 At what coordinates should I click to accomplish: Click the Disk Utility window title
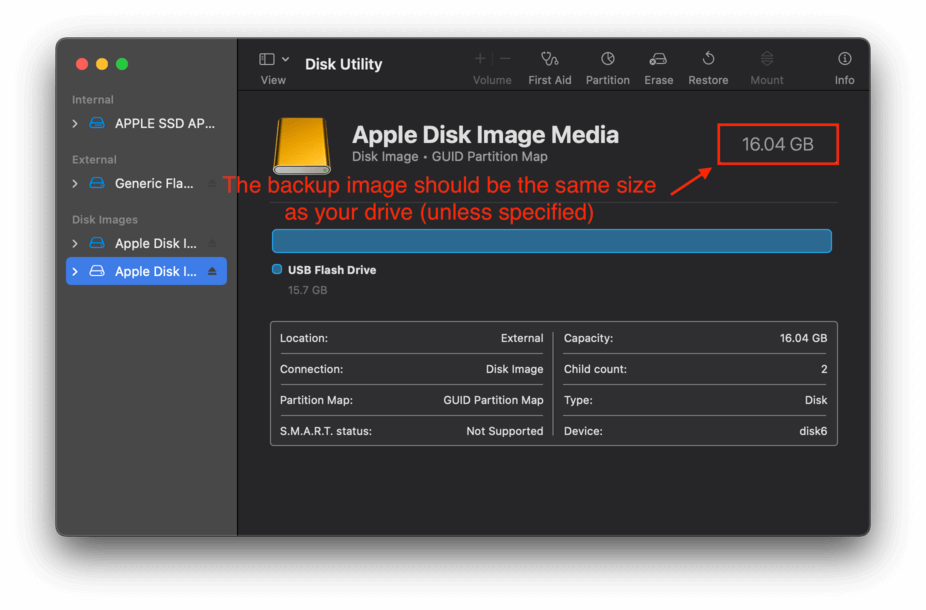coord(343,64)
